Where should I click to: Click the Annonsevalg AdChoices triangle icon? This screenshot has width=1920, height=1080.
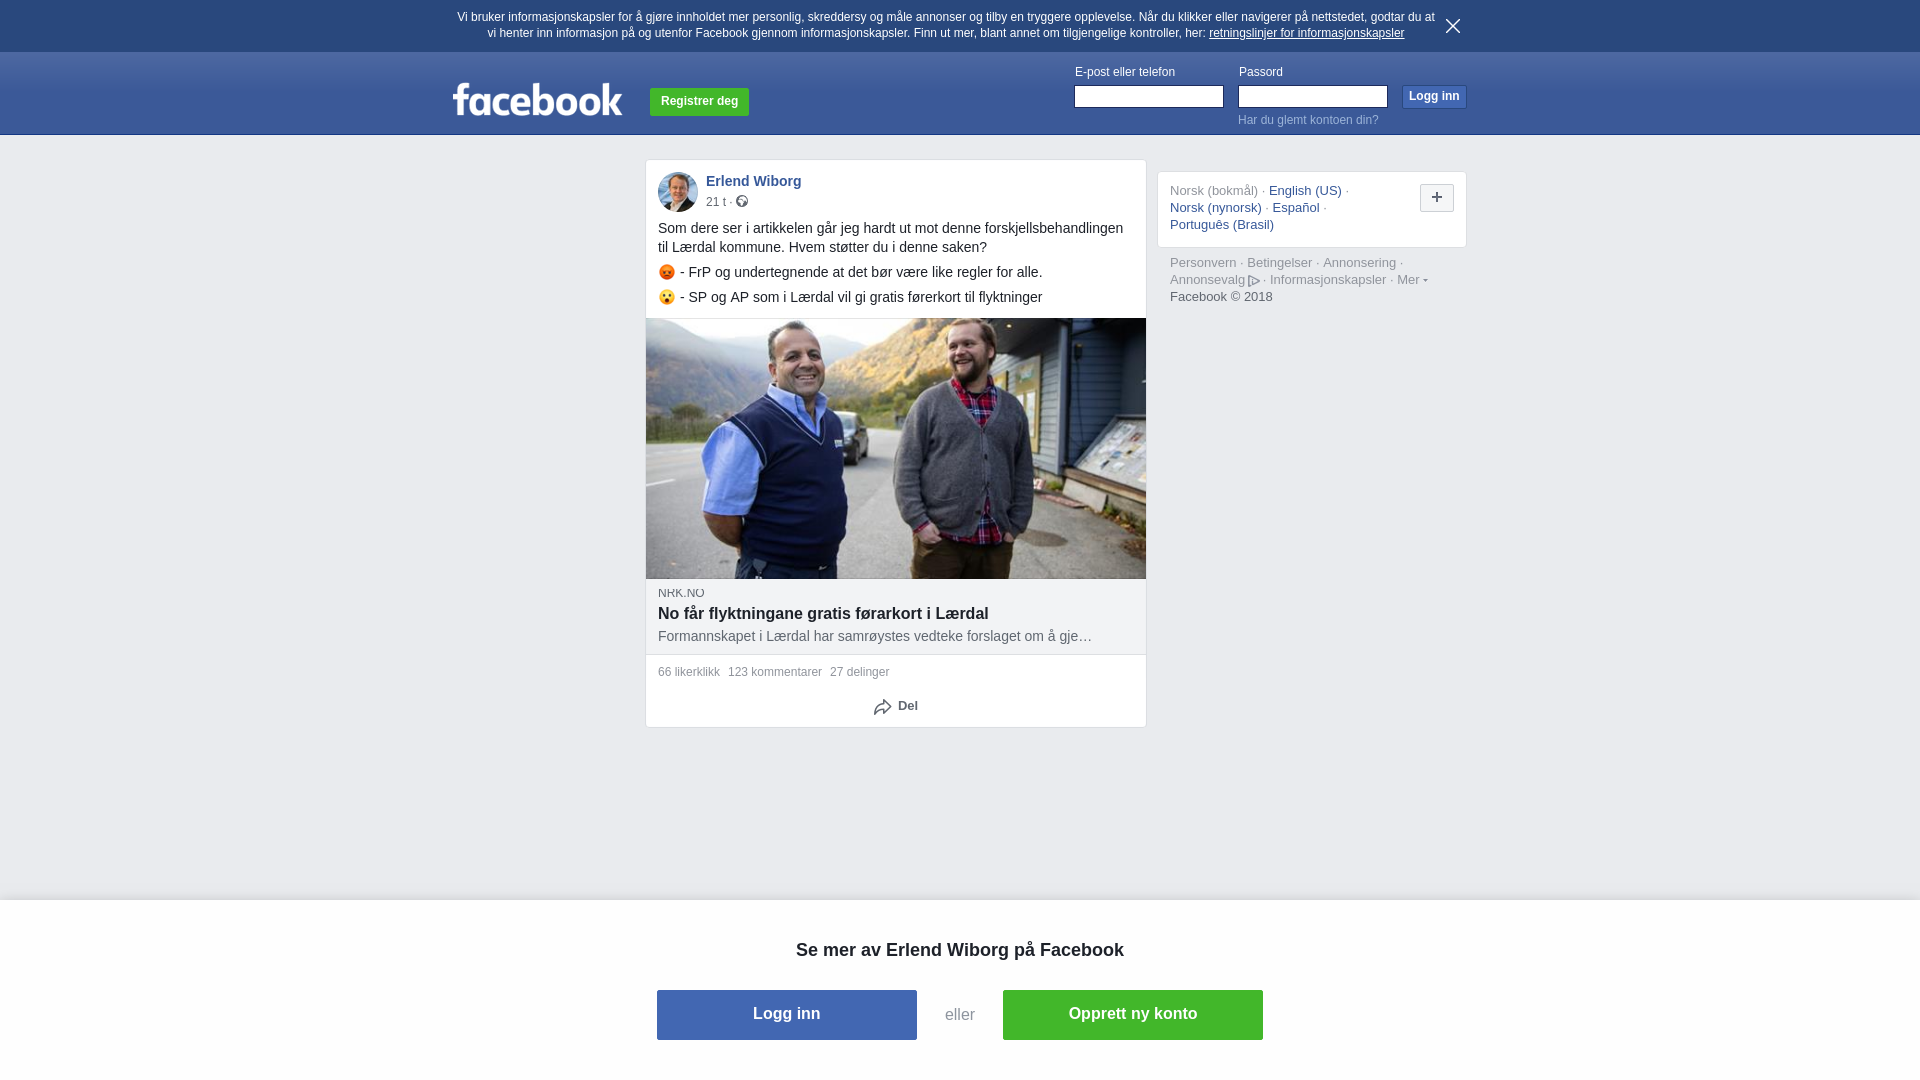[x=1254, y=281]
